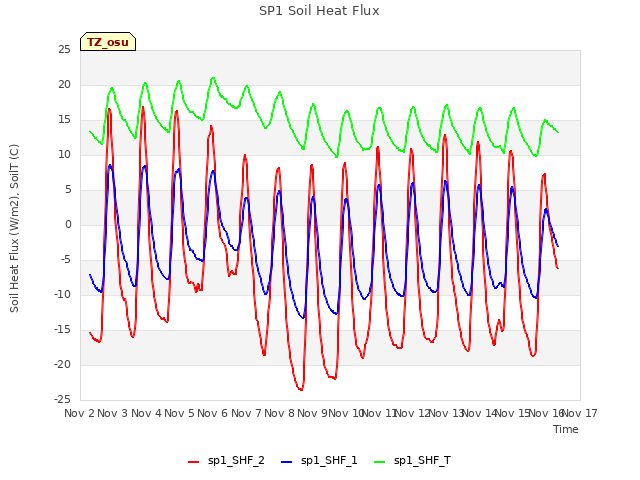Click the y-axis value -20
This screenshot has height=480, width=640.
63,364
